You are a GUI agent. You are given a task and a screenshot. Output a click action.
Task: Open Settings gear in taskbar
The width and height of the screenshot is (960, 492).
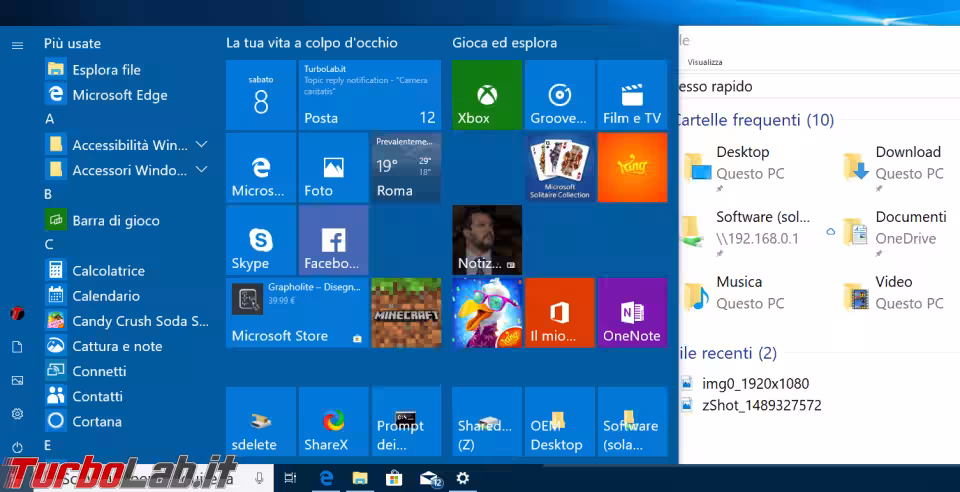pyautogui.click(x=462, y=479)
